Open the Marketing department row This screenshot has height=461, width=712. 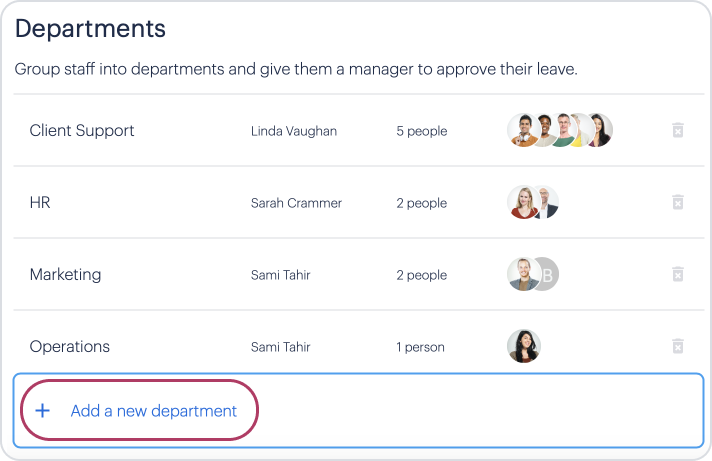(66, 275)
